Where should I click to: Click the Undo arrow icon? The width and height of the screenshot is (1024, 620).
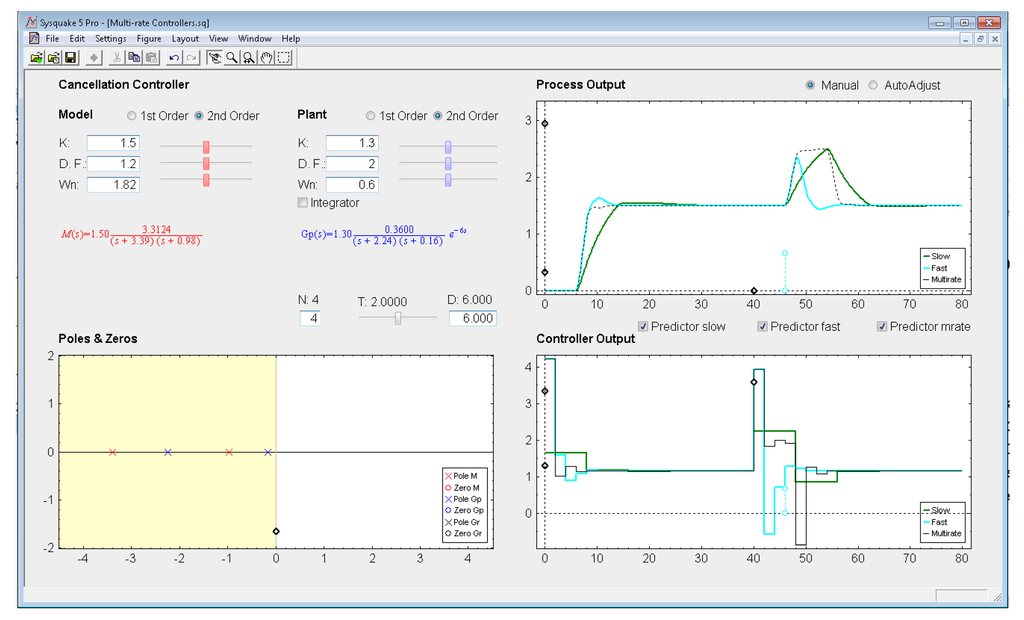click(174, 58)
